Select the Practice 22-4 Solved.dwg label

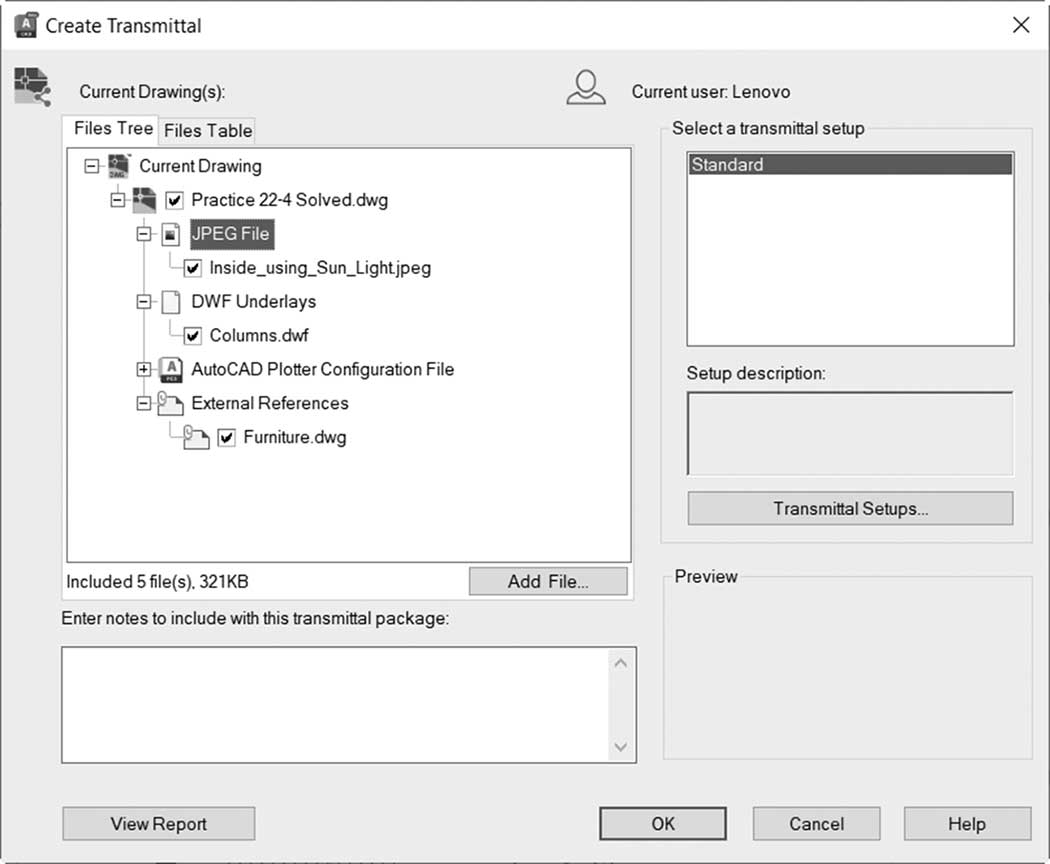click(289, 200)
